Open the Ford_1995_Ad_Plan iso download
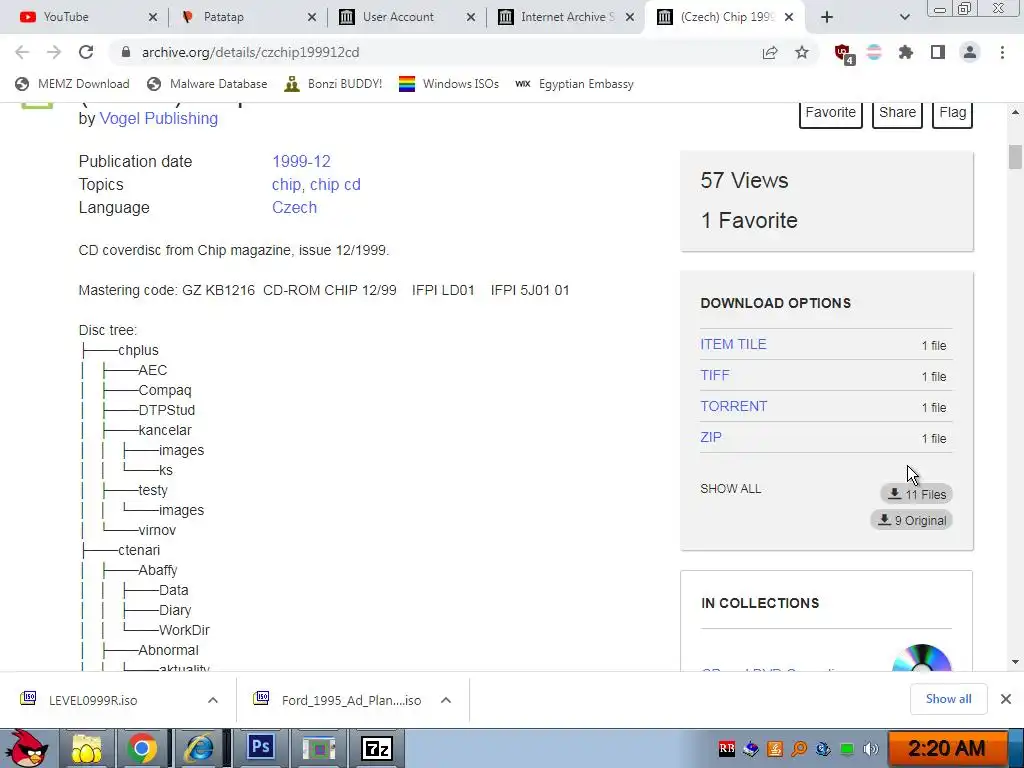 point(351,700)
